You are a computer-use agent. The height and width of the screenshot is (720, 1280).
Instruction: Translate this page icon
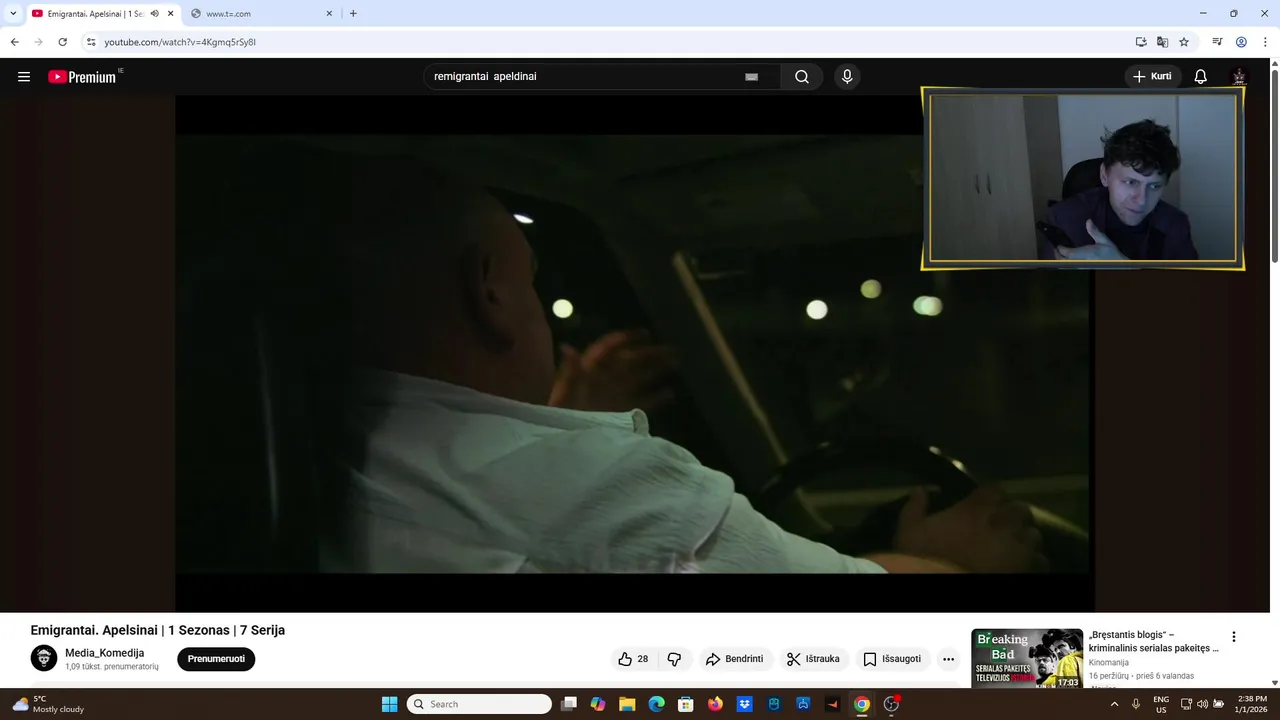click(1162, 42)
